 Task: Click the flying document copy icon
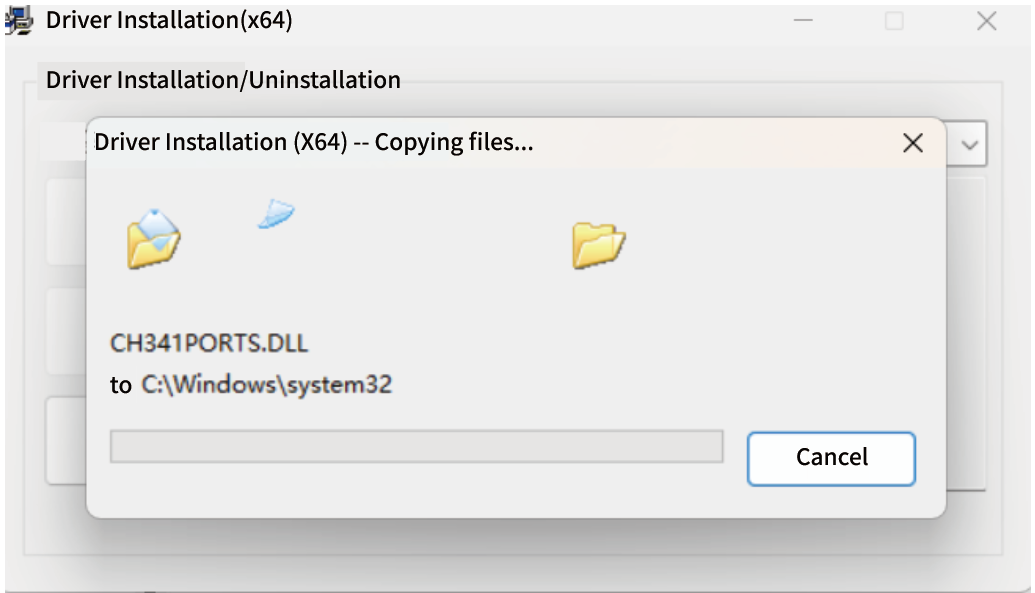coord(276,214)
